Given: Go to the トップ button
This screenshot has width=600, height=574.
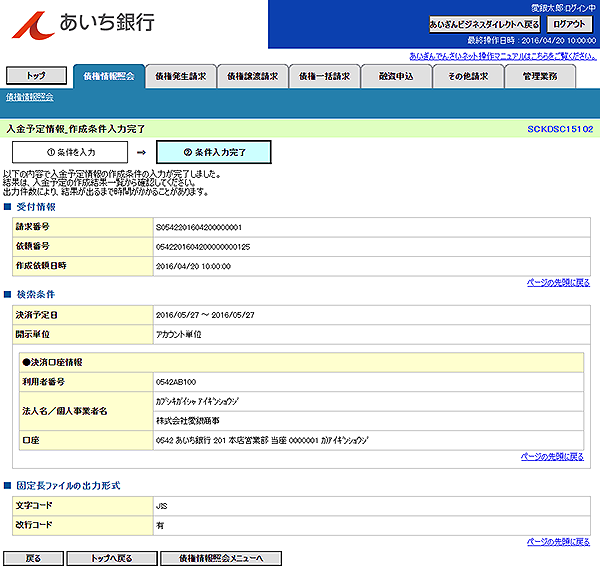Looking at the screenshot, I should (x=36, y=75).
